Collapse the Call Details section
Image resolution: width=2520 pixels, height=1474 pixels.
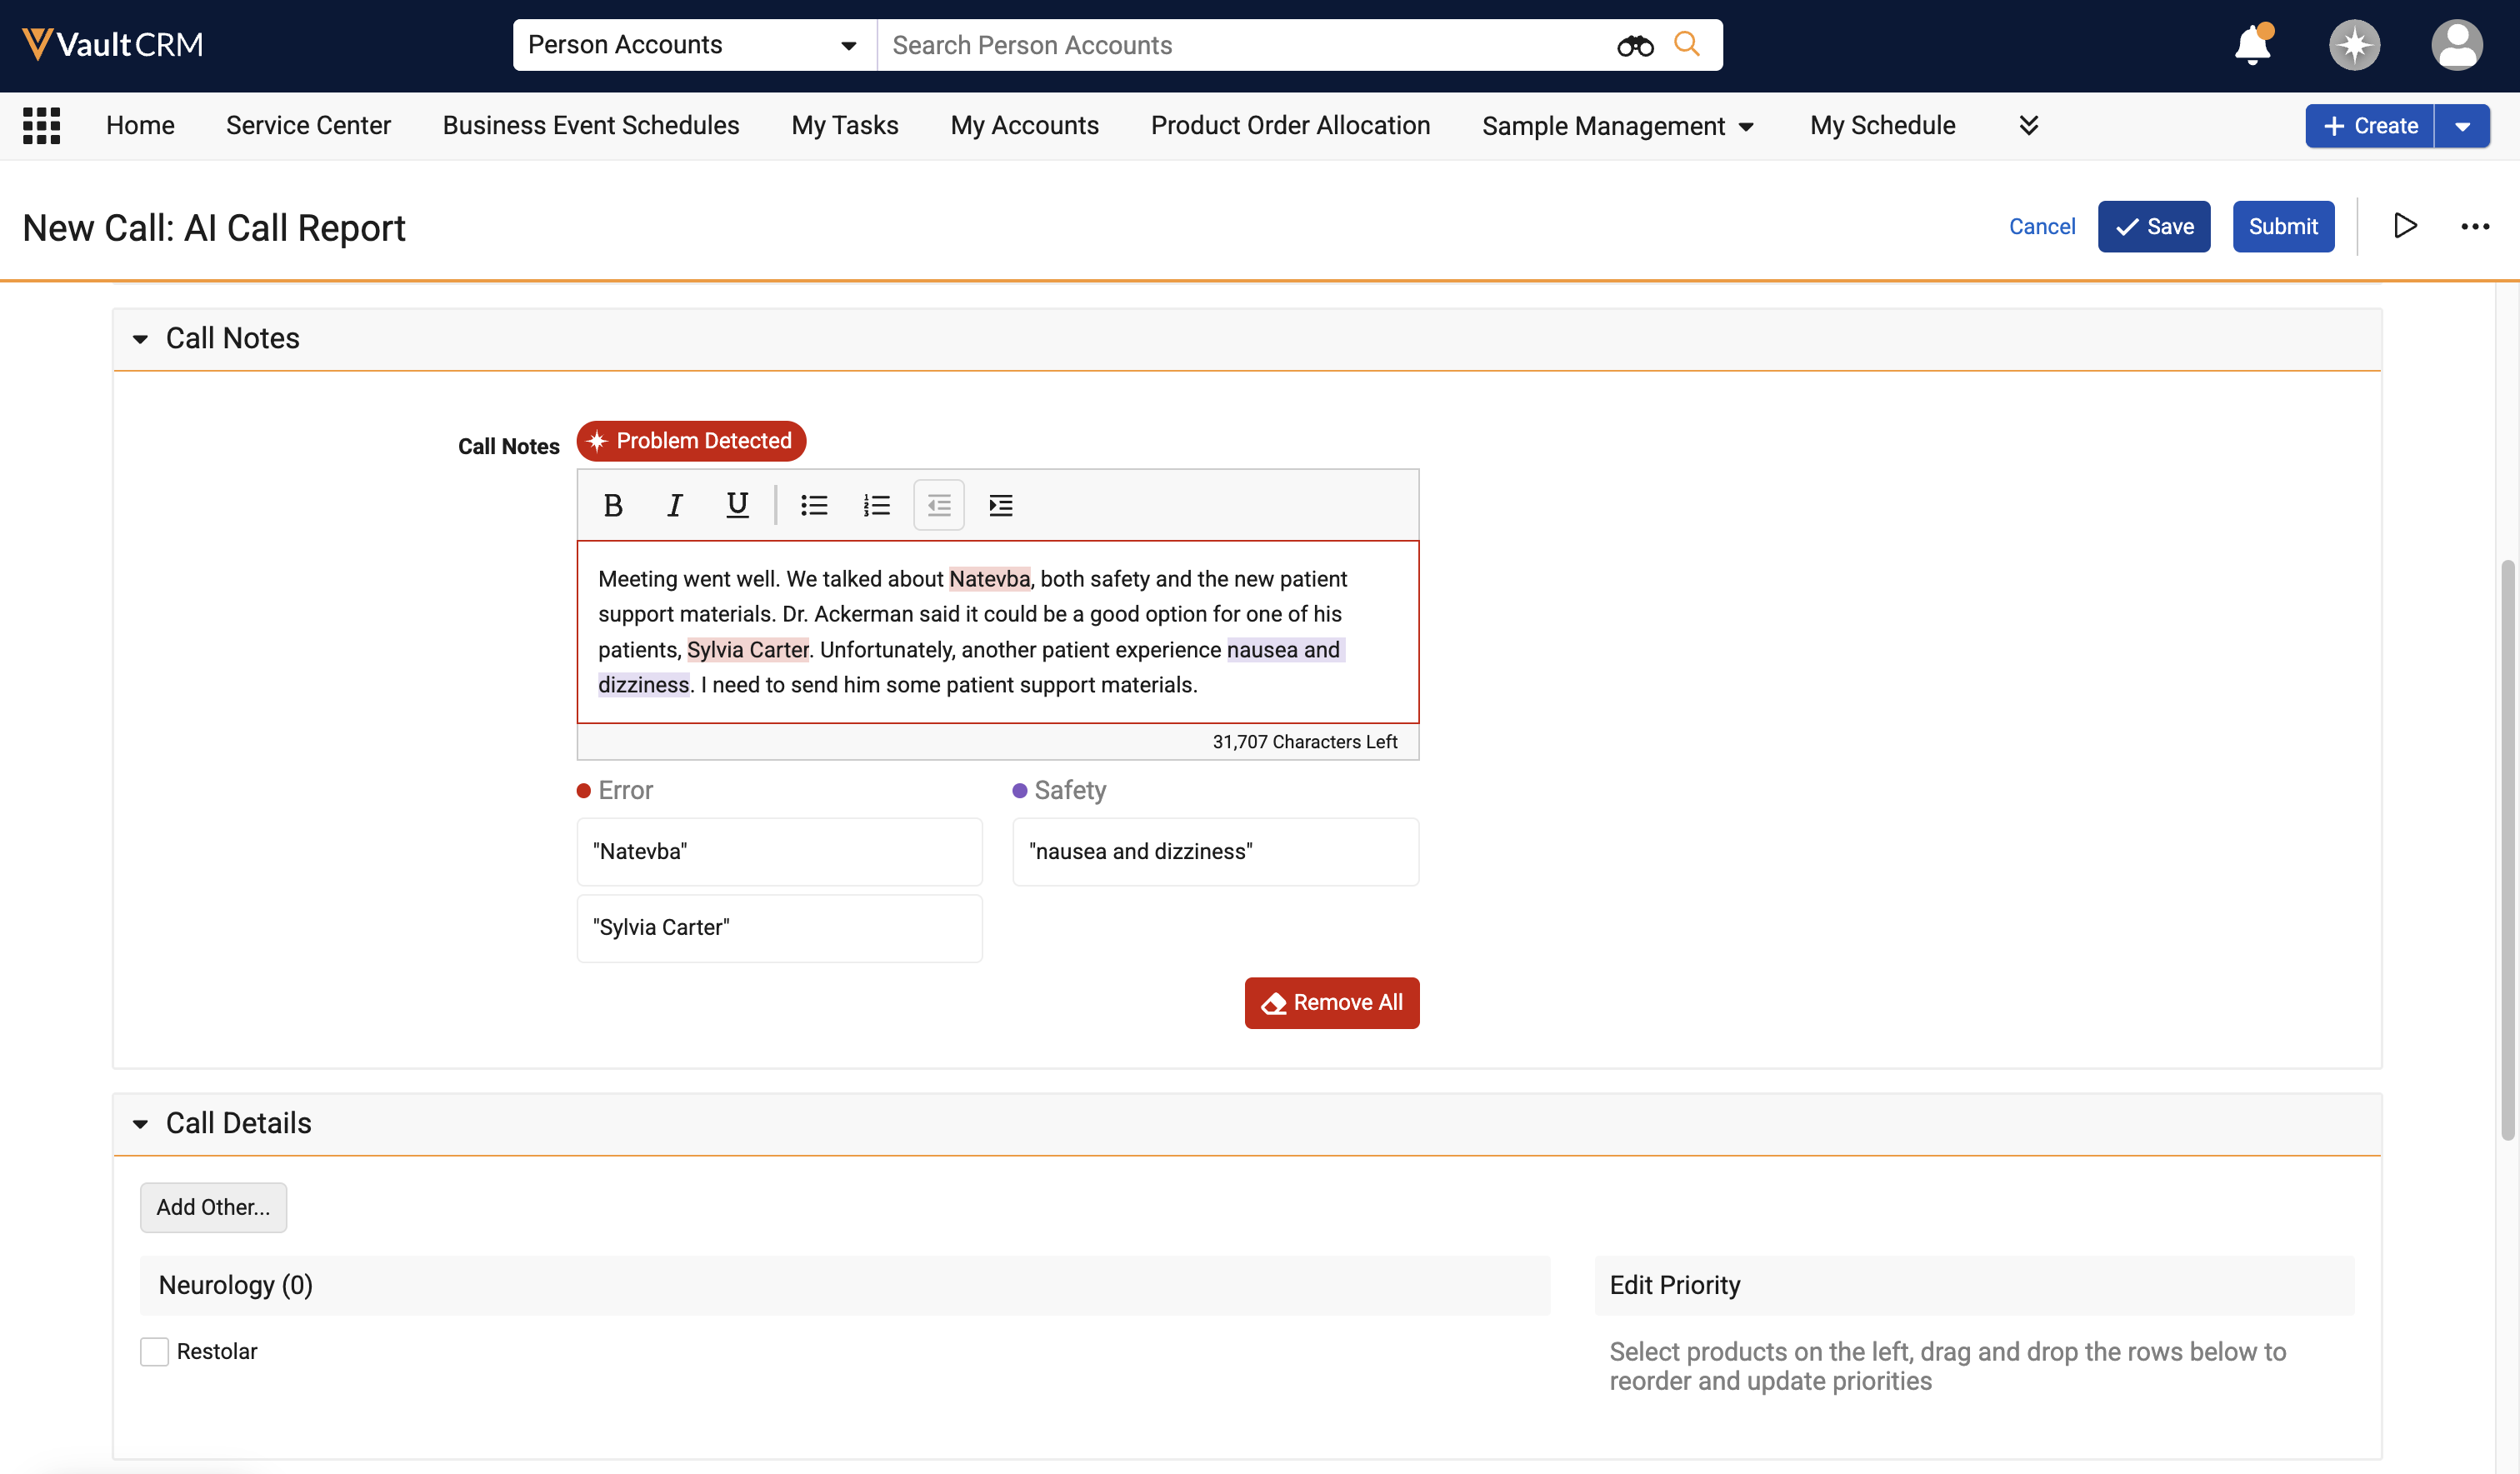[140, 1124]
